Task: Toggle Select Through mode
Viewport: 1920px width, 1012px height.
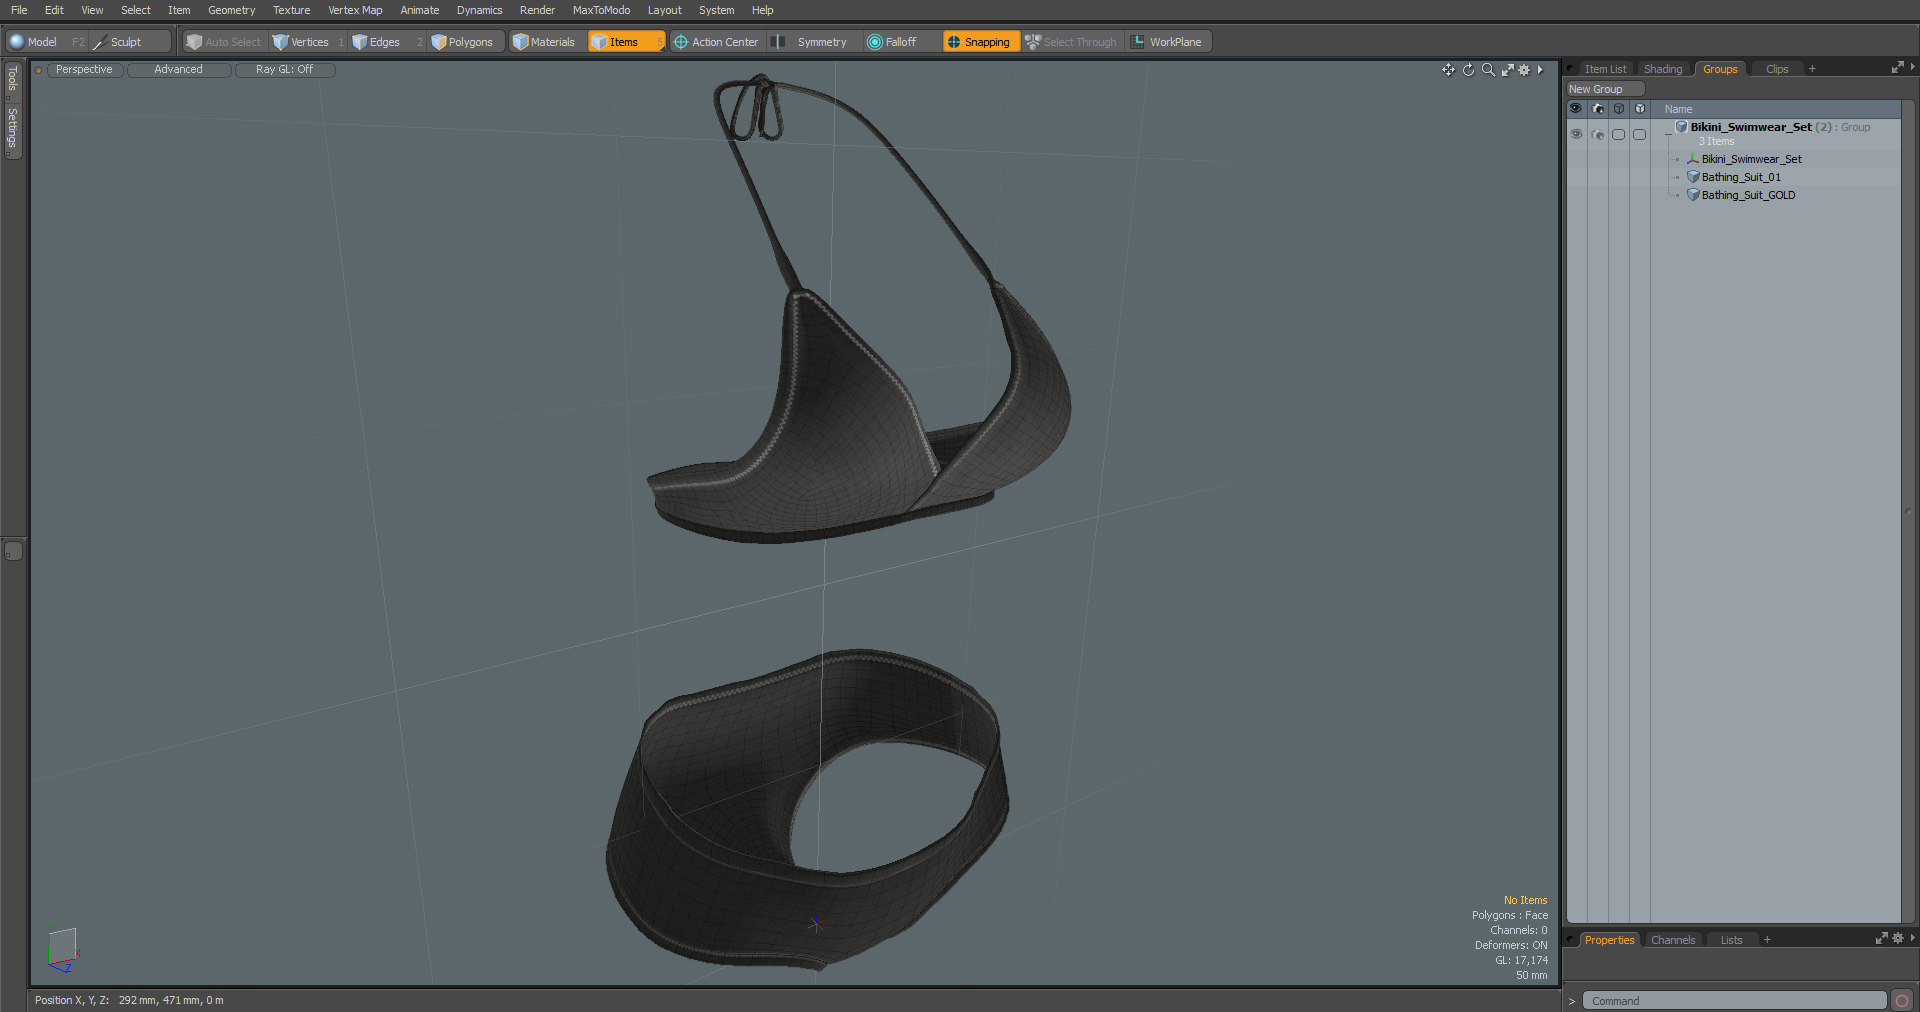Action: point(1072,42)
